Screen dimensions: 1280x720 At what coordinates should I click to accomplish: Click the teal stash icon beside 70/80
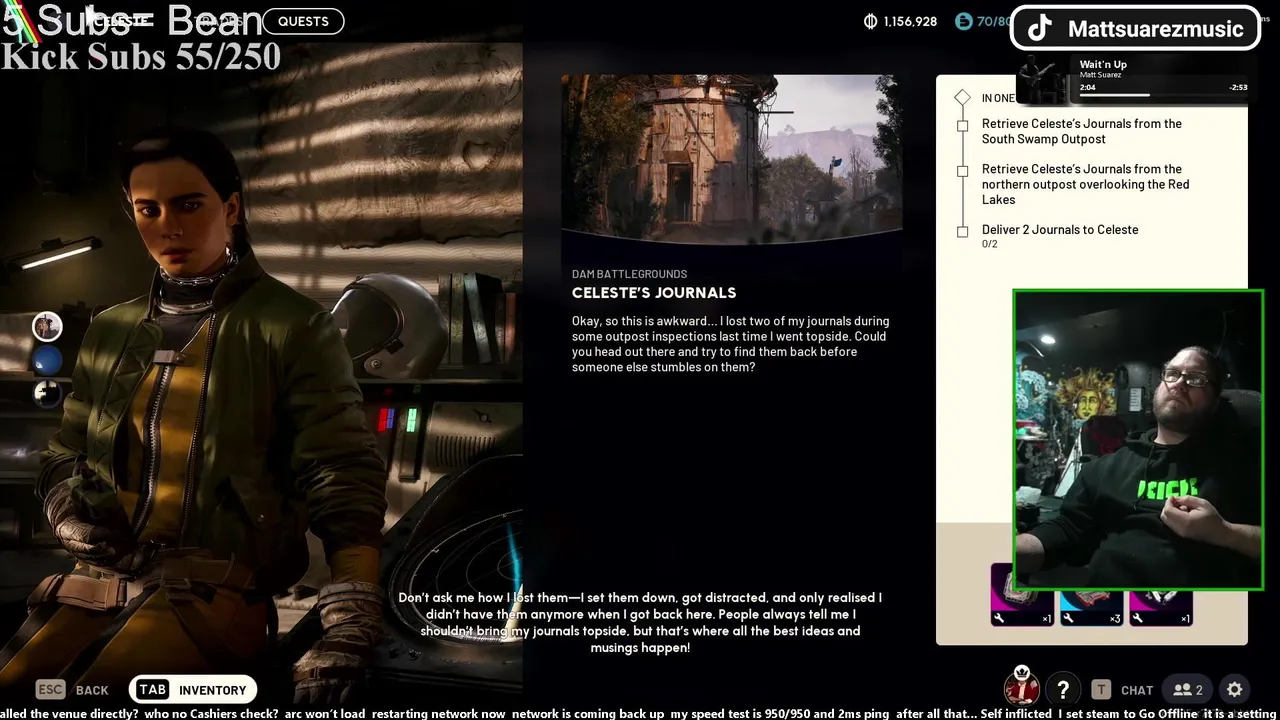(x=963, y=21)
